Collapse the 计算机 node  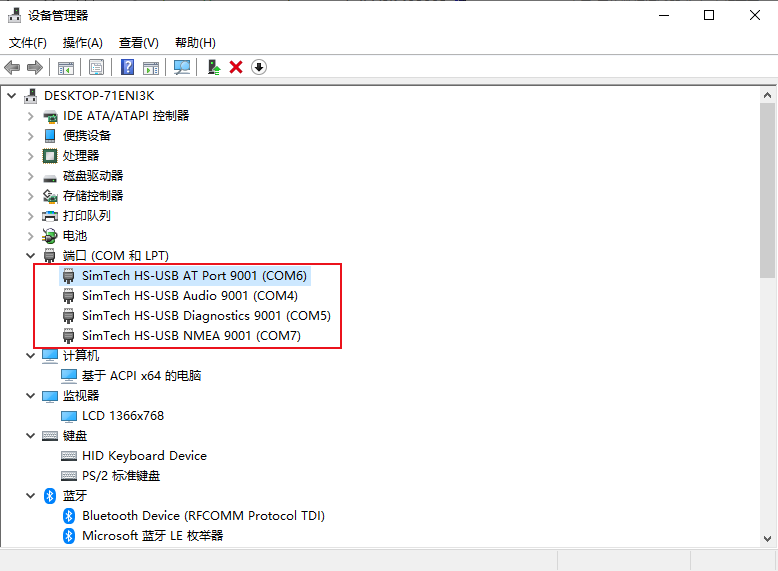31,356
